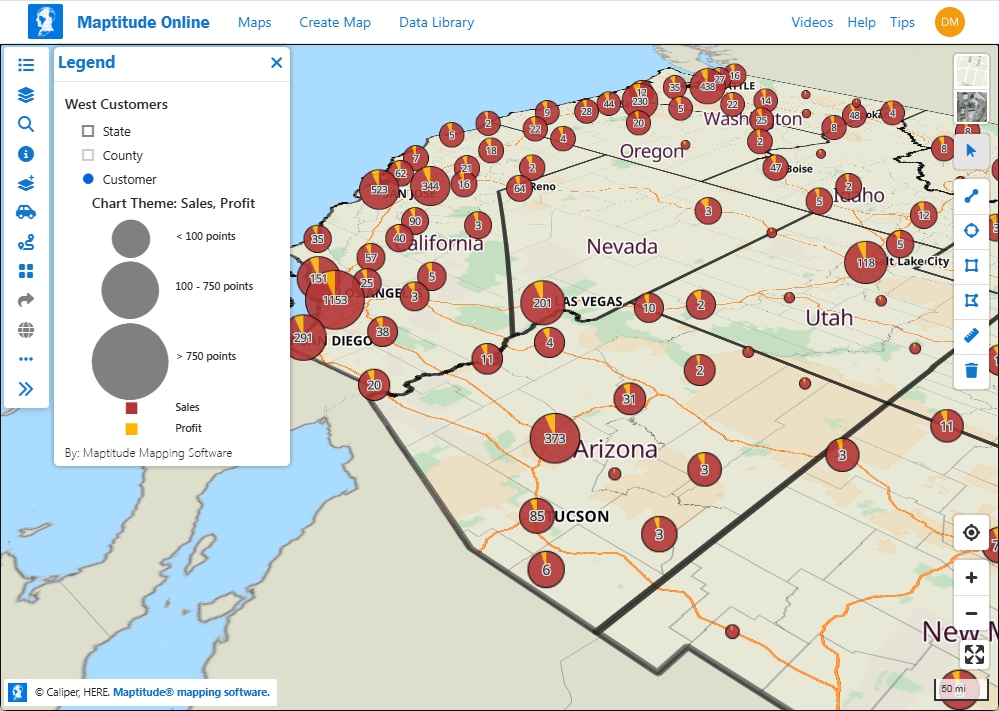
Task: Click the '100 - 750 points' legend circle
Action: 130,290
